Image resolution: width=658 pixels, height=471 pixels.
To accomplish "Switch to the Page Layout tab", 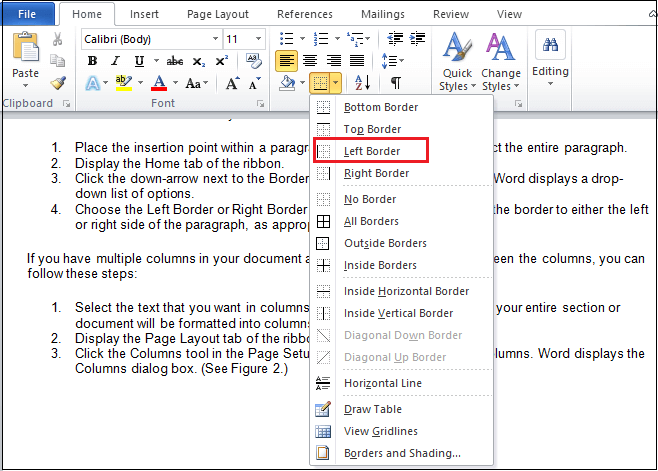I will click(x=217, y=14).
